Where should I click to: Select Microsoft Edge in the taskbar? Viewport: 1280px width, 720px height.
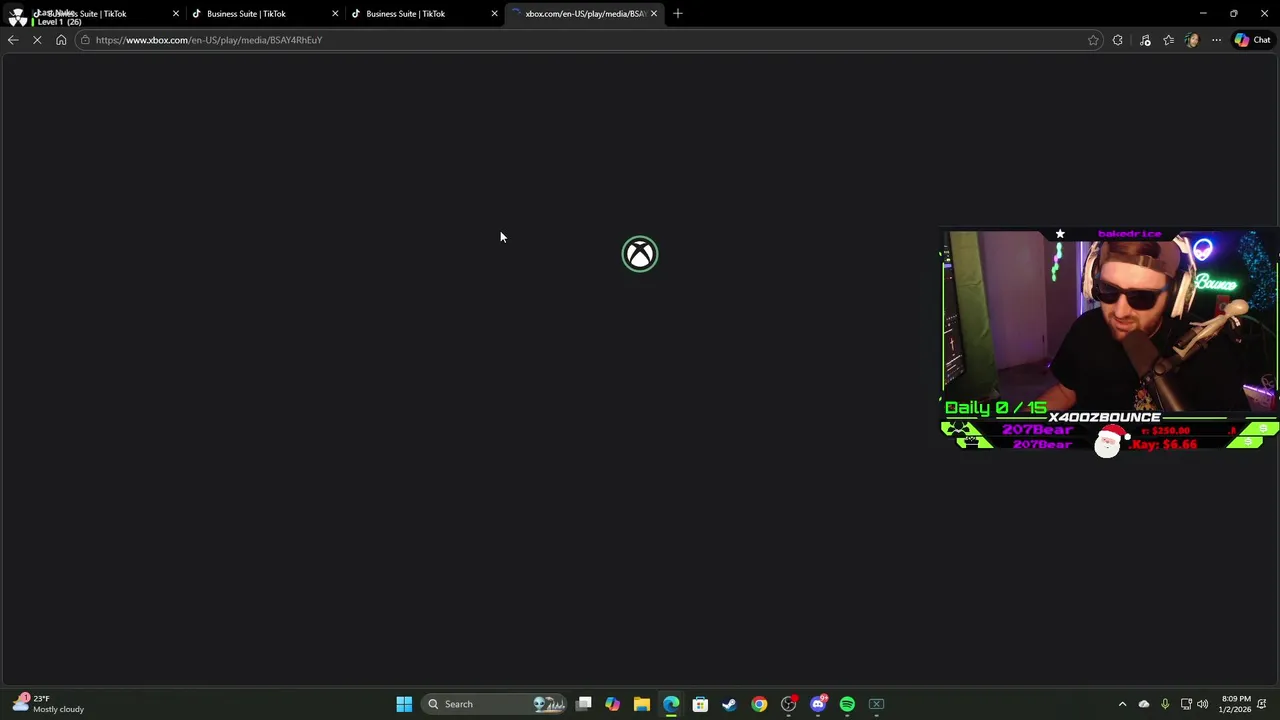coord(671,704)
